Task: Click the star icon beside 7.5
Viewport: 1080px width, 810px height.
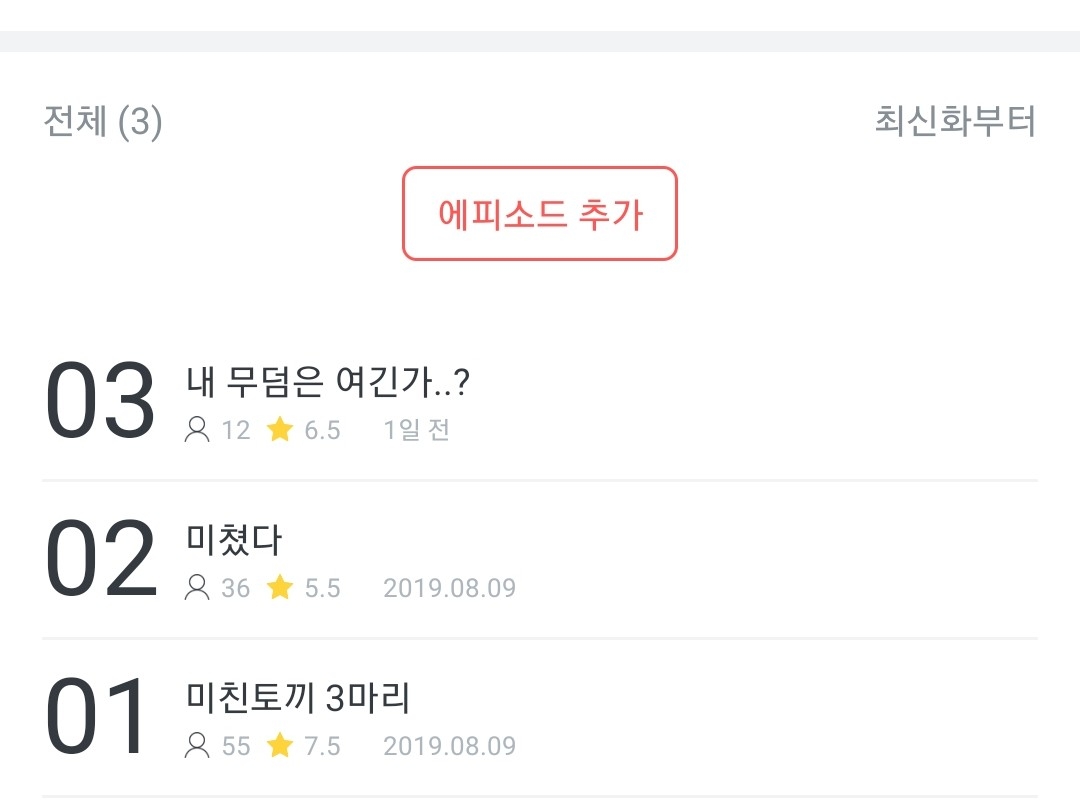Action: point(280,746)
